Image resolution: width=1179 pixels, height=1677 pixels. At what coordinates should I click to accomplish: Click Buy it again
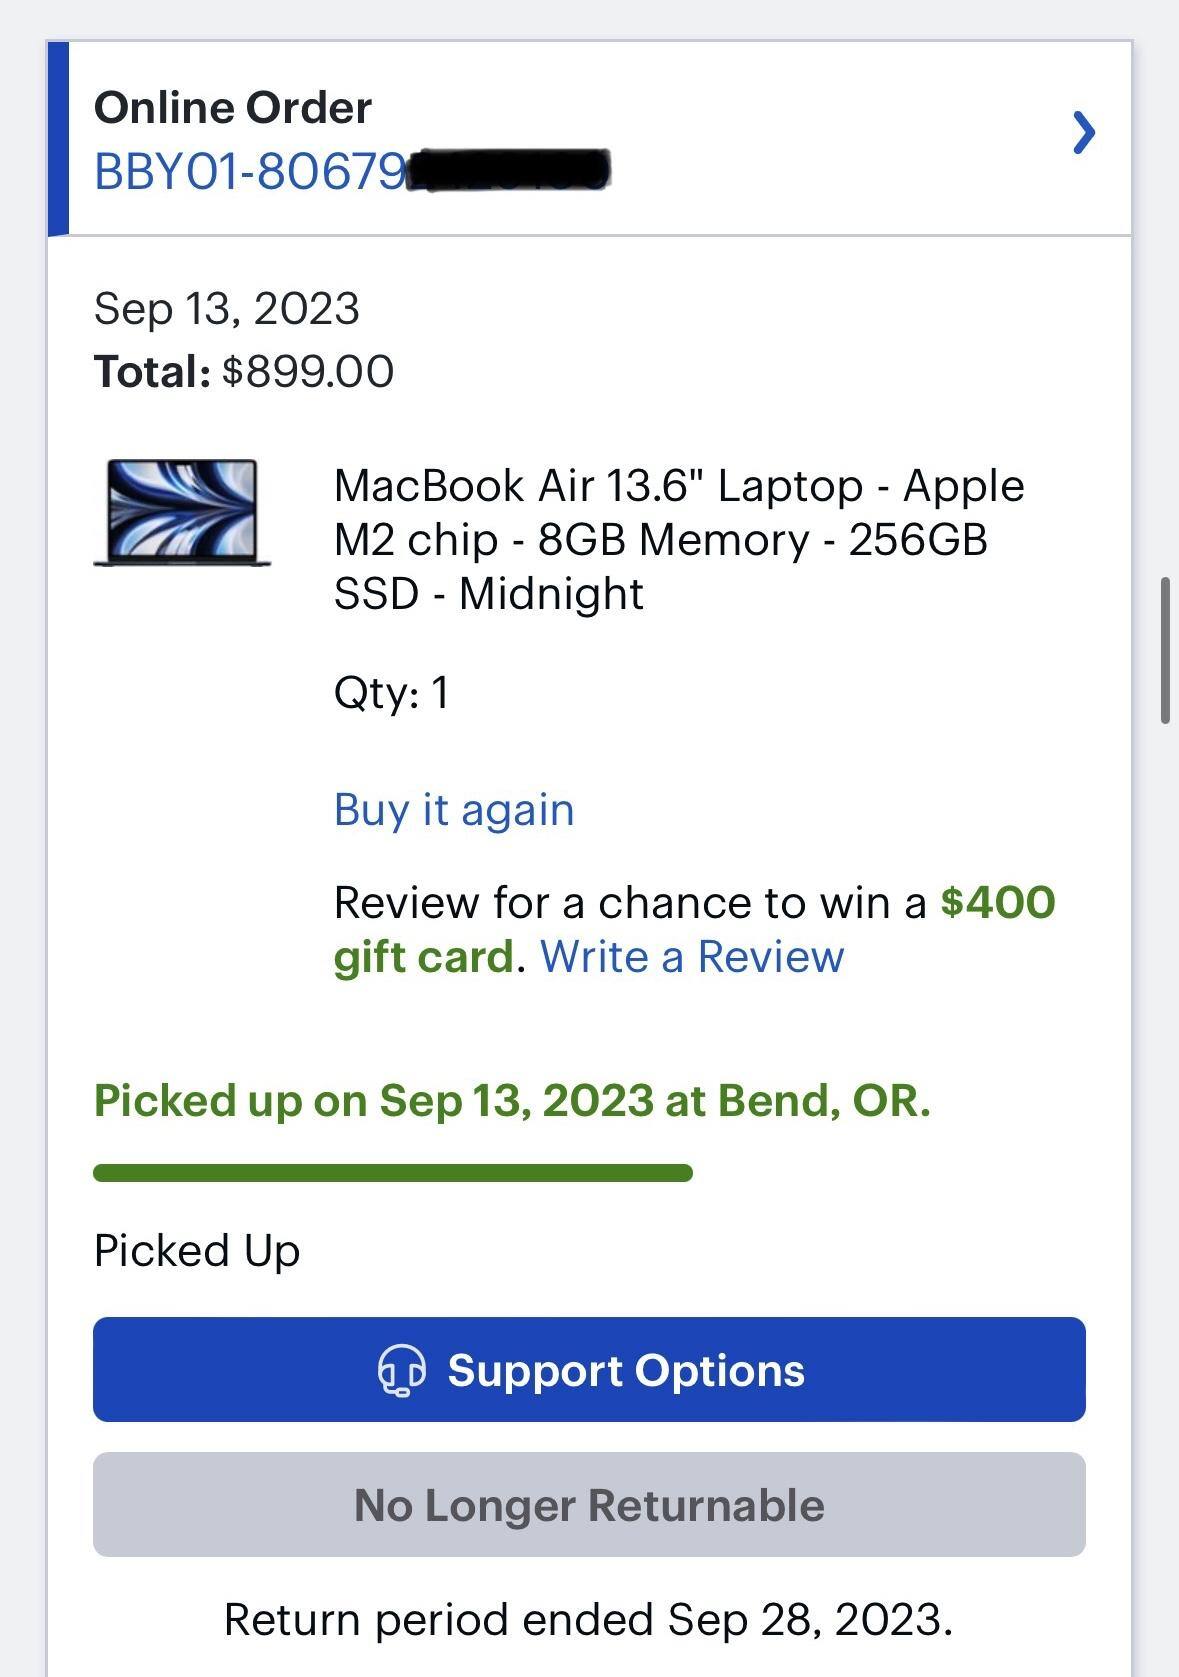(453, 809)
